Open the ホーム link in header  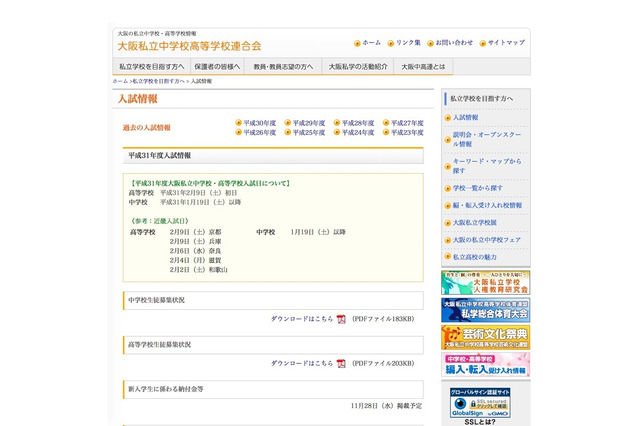point(371,43)
